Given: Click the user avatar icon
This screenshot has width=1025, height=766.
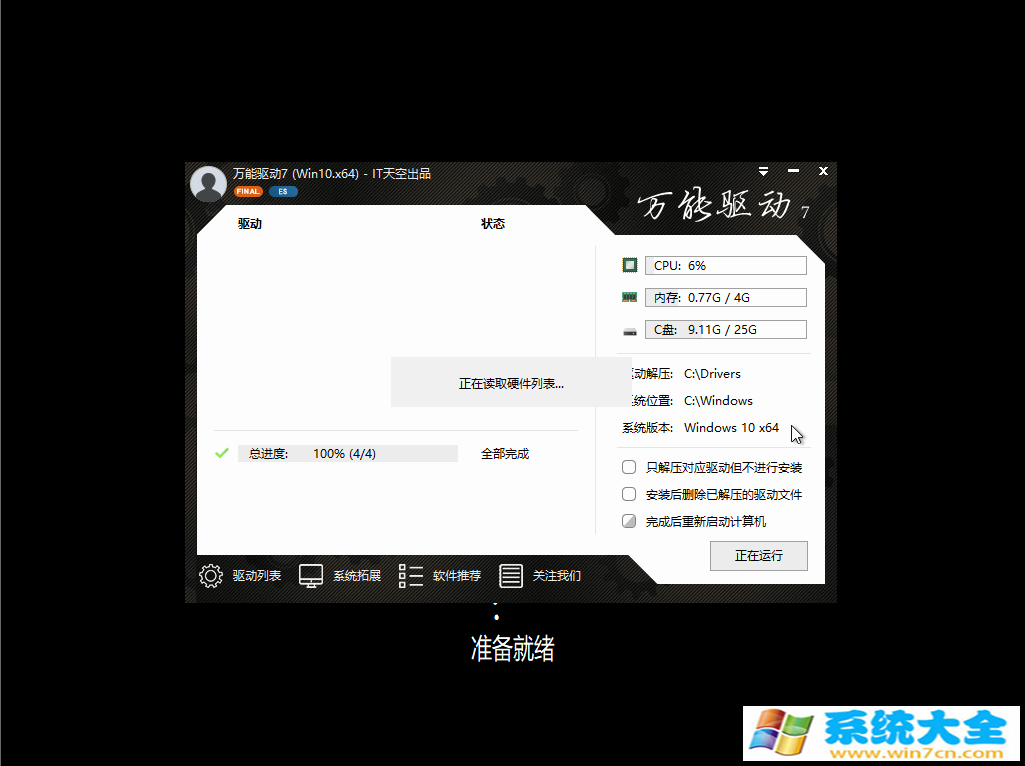Looking at the screenshot, I should tap(209, 184).
